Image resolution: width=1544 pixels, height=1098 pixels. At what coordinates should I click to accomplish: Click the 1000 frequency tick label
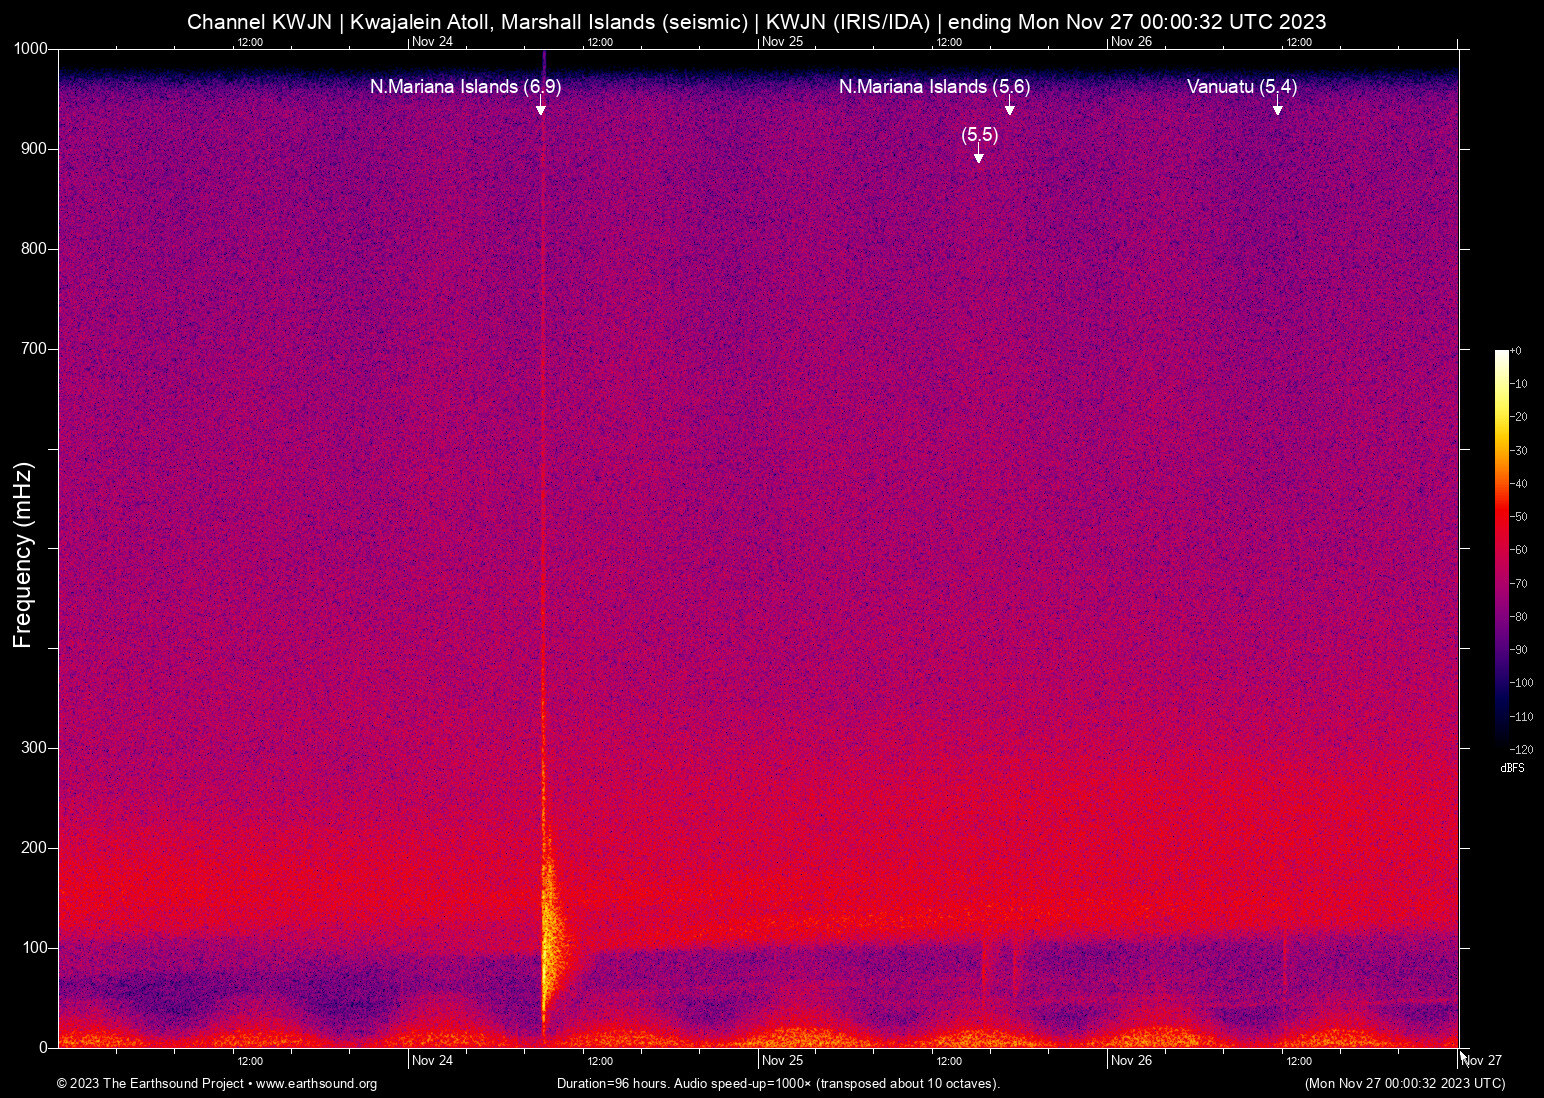click(x=30, y=47)
